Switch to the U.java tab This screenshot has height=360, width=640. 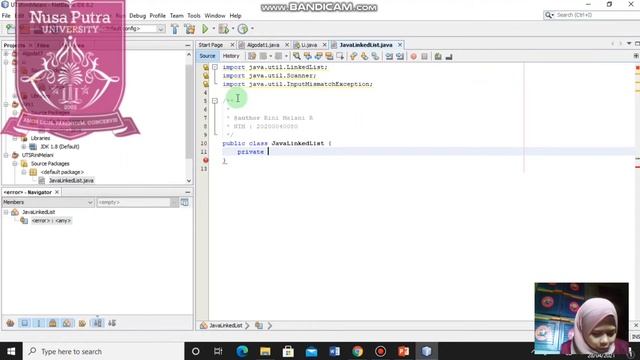309,45
